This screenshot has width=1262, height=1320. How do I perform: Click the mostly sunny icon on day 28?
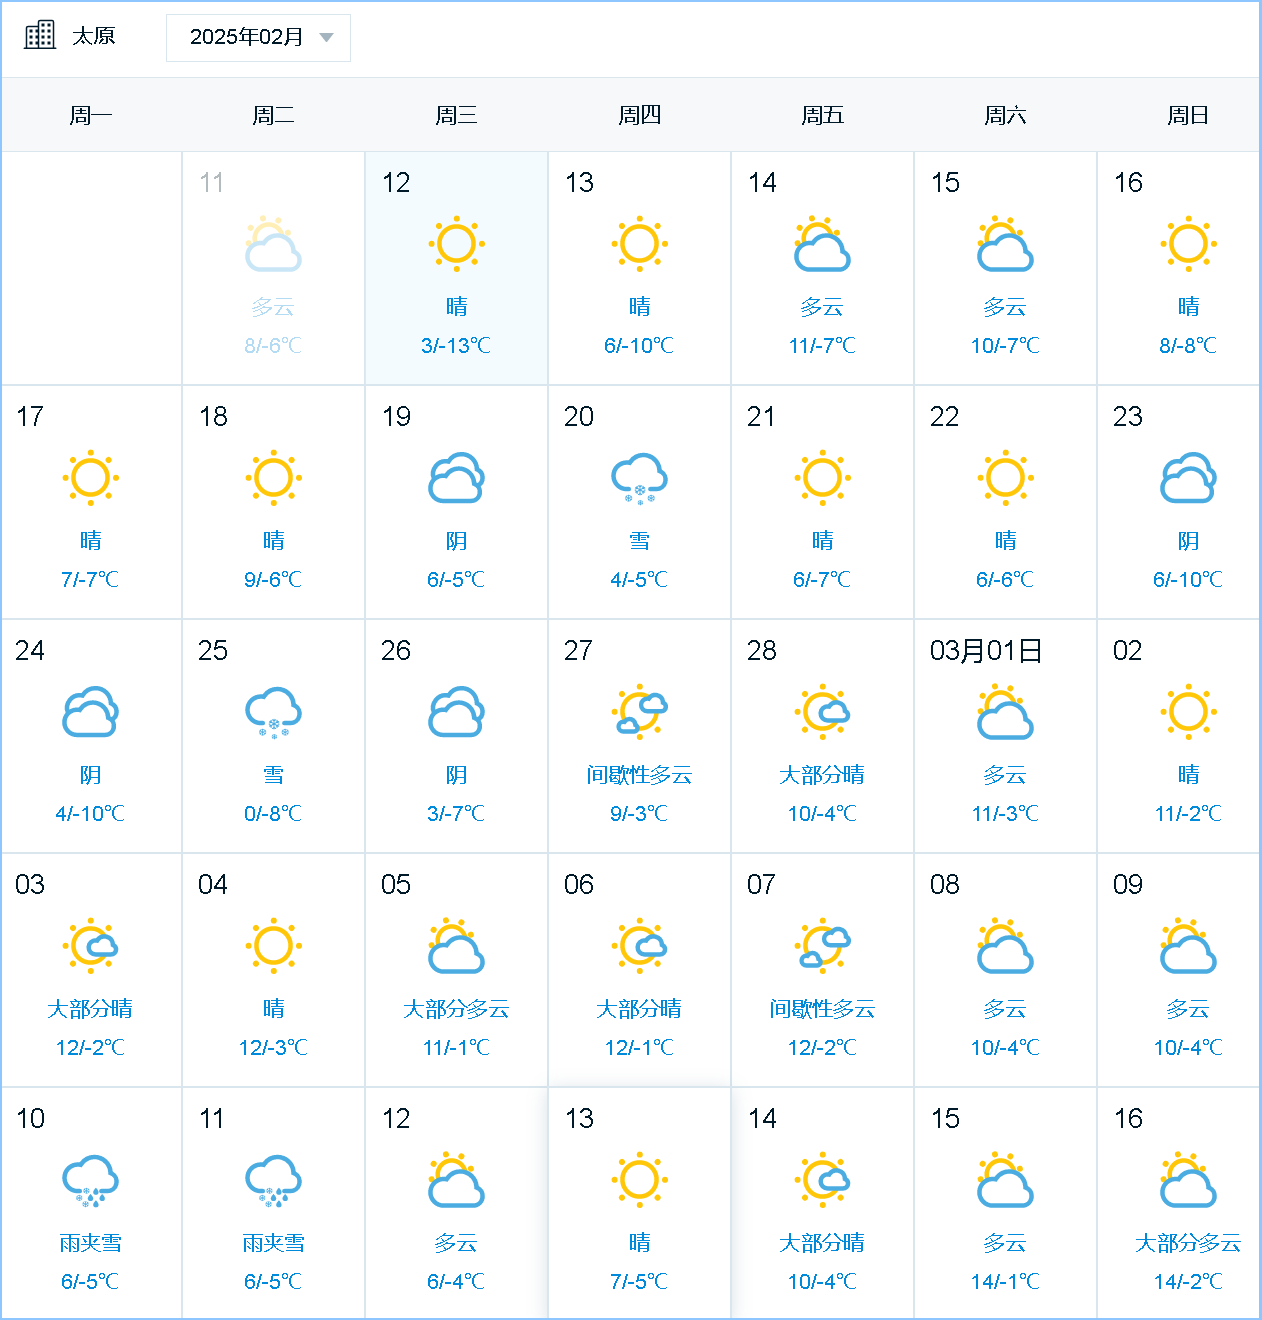point(822,712)
